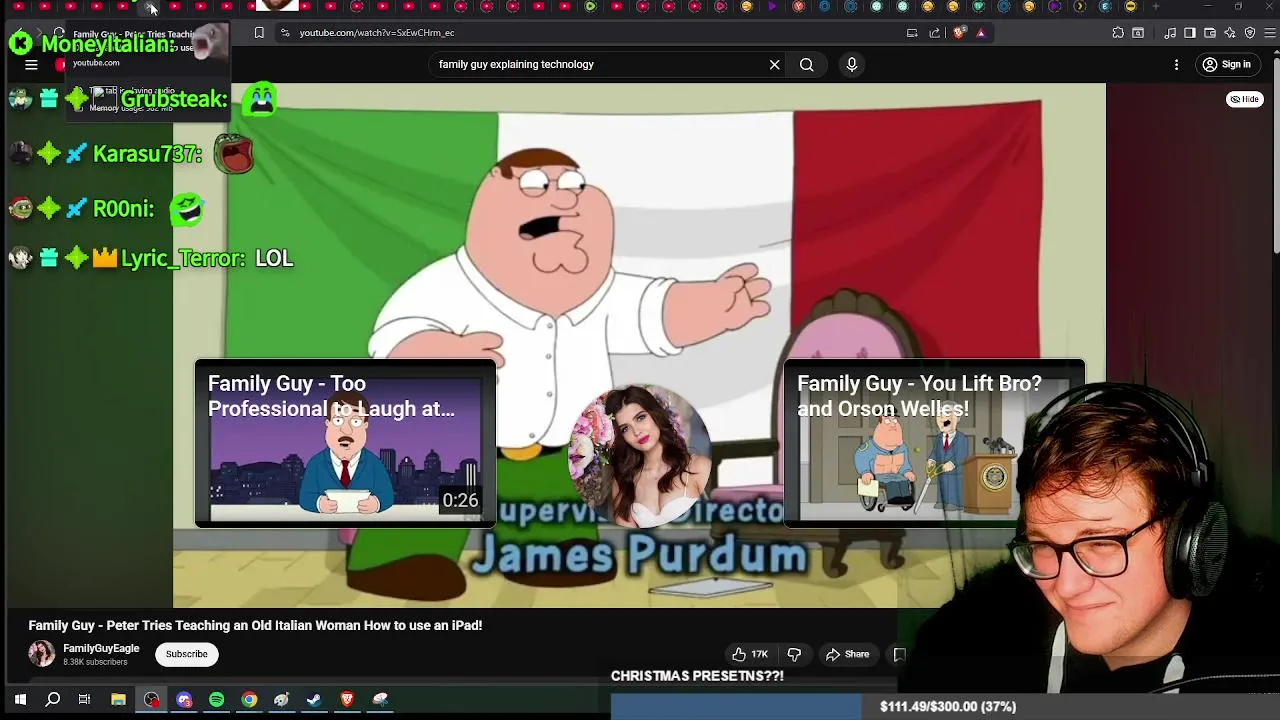Open the Brave Wallet icon
Image resolution: width=1280 pixels, height=720 pixels.
click(x=1210, y=33)
